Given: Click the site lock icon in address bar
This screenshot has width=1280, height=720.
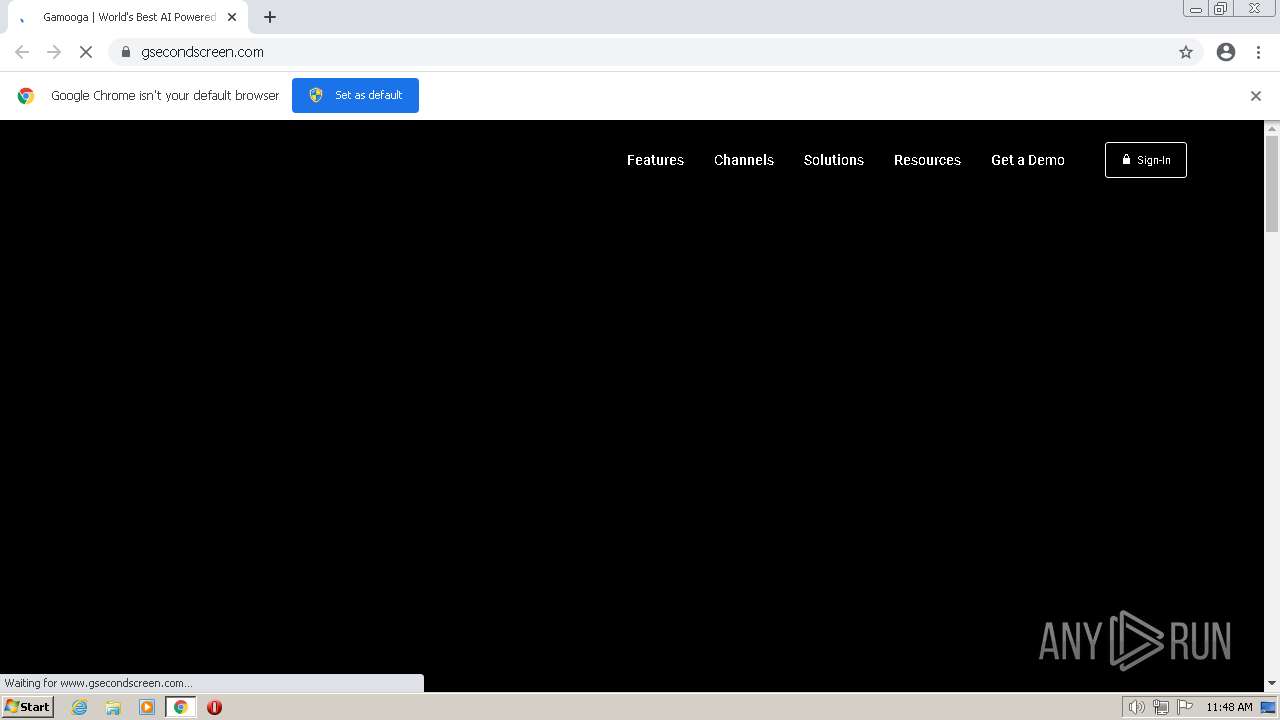Looking at the screenshot, I should coord(126,52).
